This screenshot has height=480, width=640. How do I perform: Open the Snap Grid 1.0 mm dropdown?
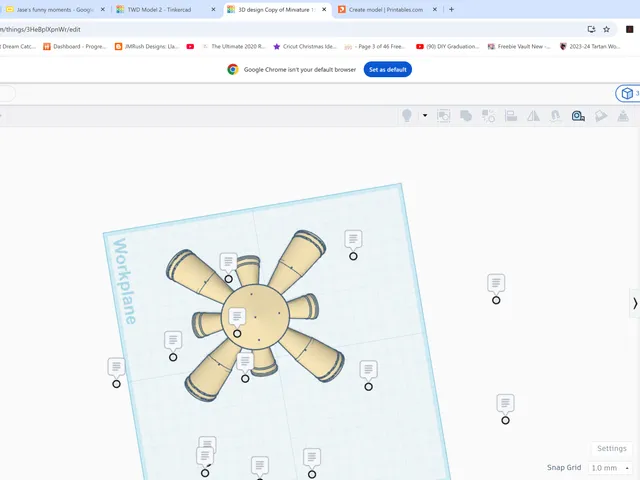point(609,468)
